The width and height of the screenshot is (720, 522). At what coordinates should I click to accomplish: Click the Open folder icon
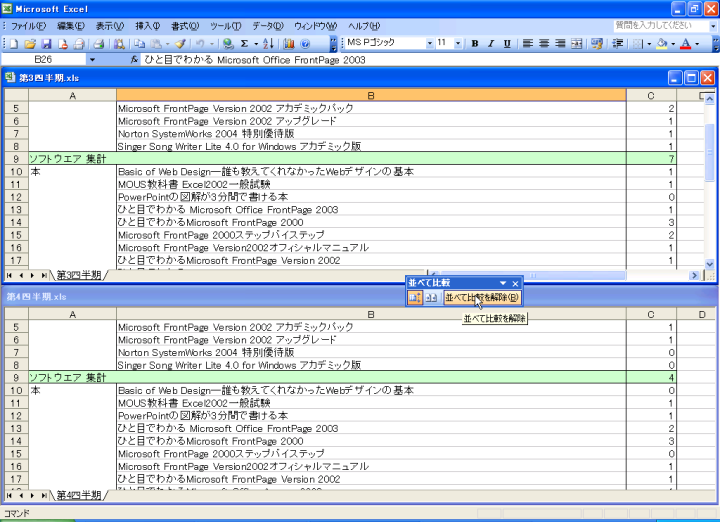pyautogui.click(x=30, y=44)
